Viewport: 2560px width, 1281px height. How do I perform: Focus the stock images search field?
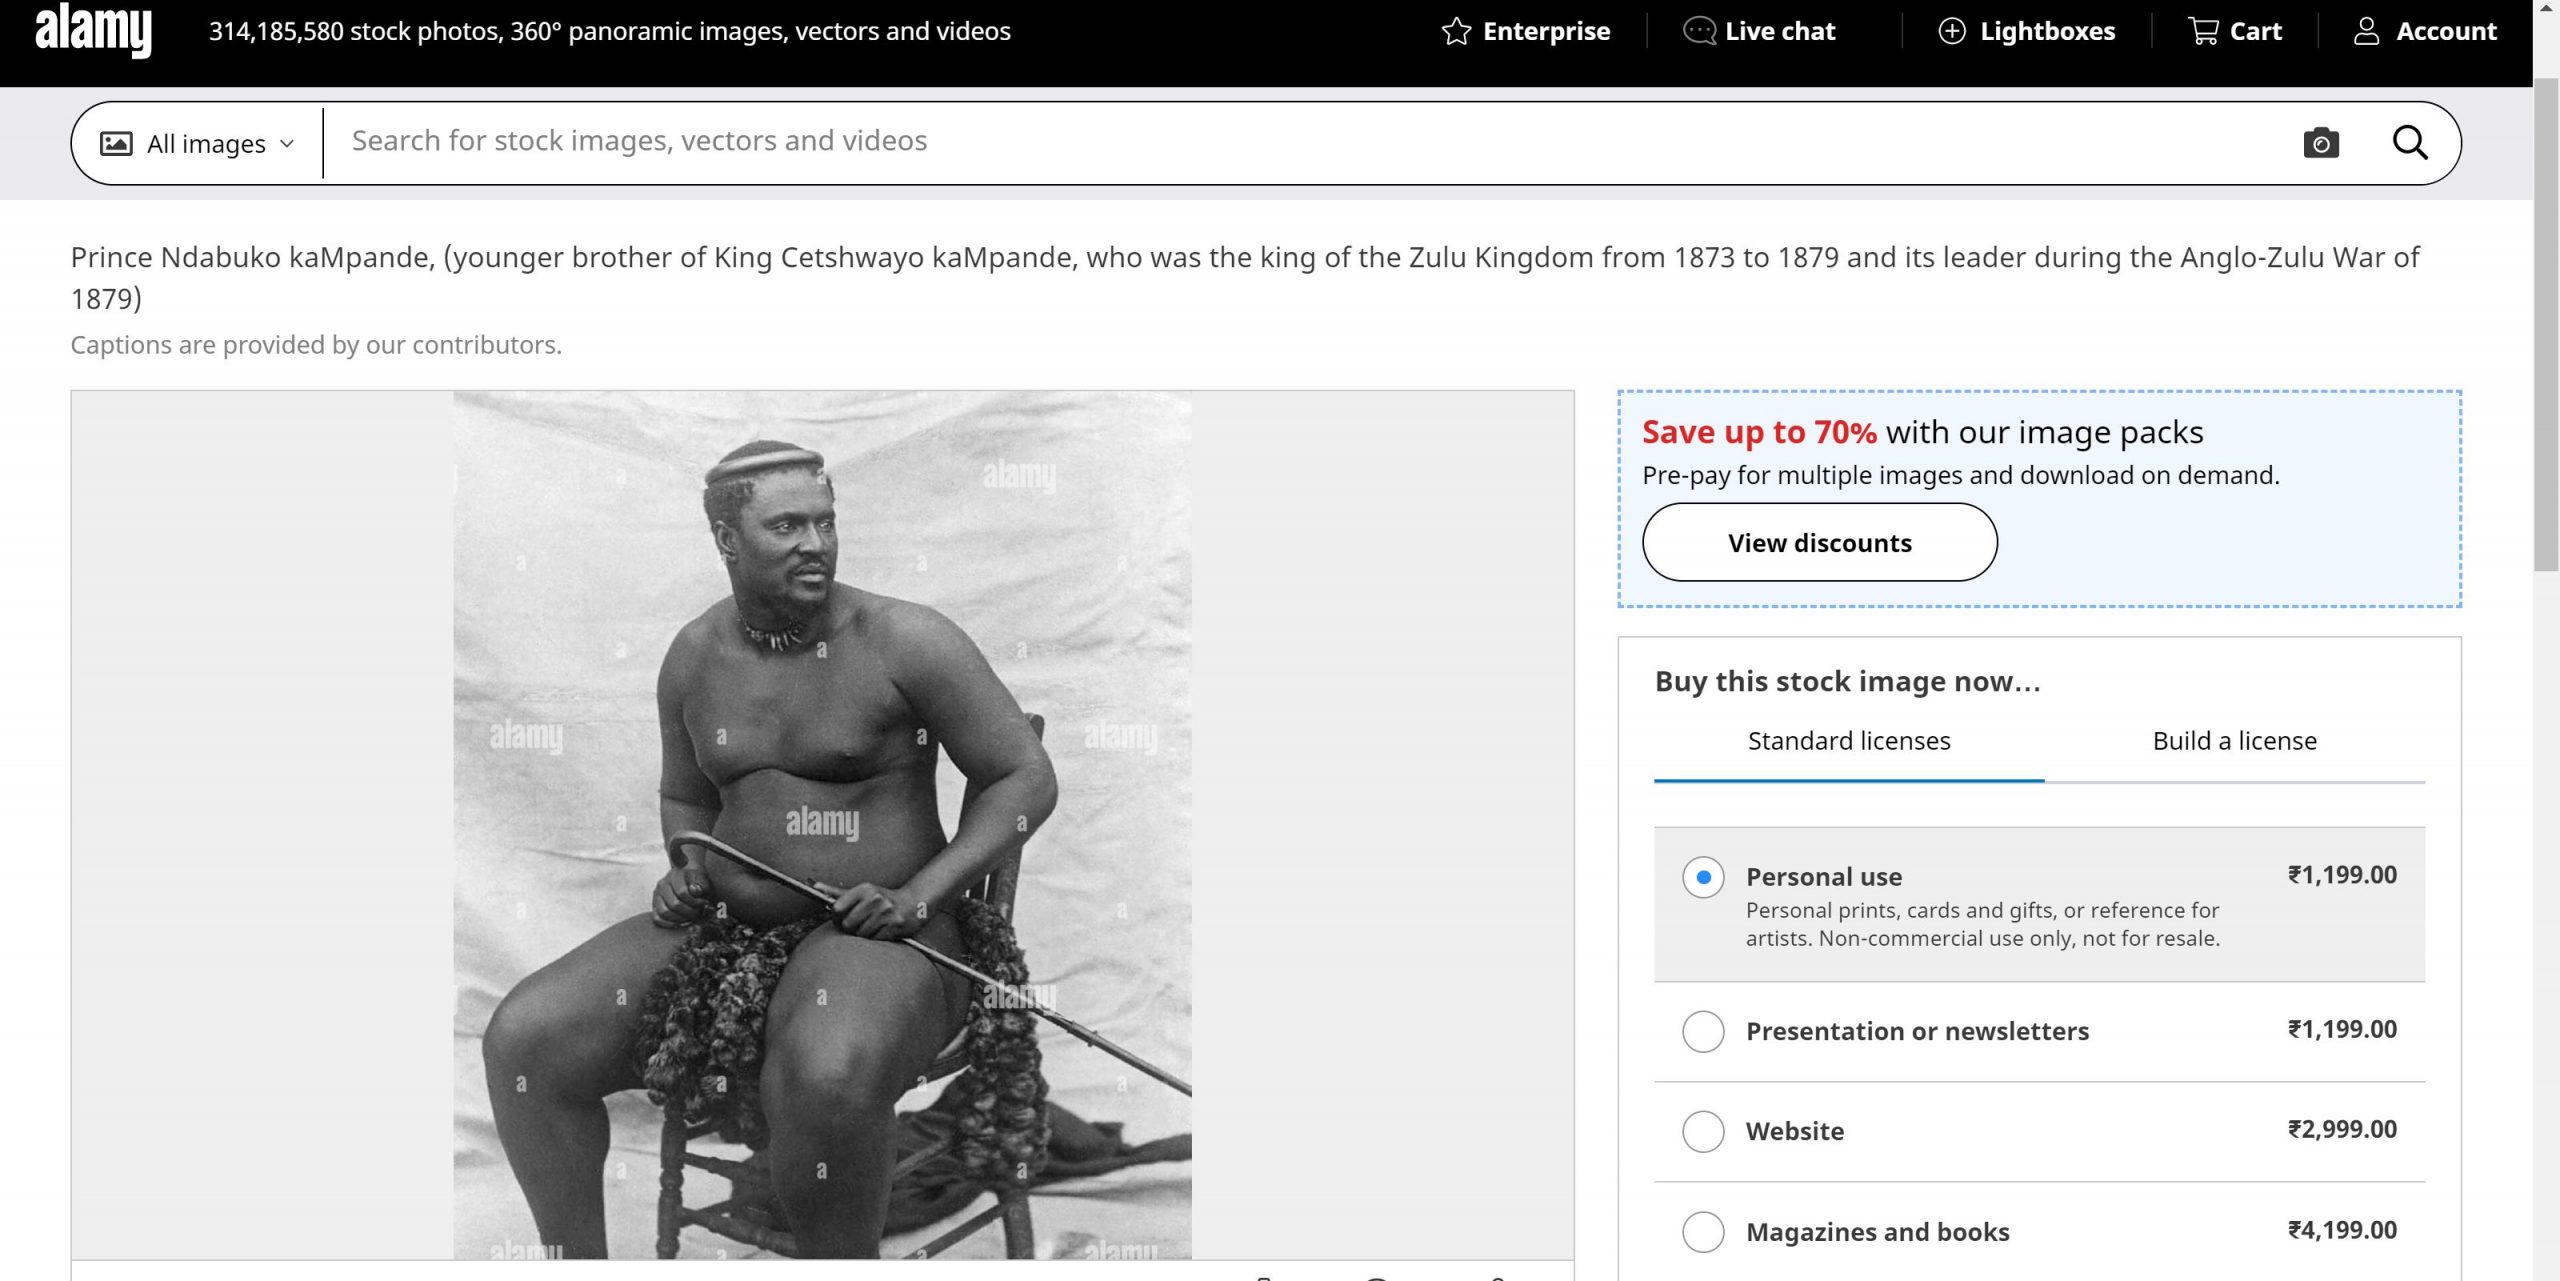[1310, 141]
